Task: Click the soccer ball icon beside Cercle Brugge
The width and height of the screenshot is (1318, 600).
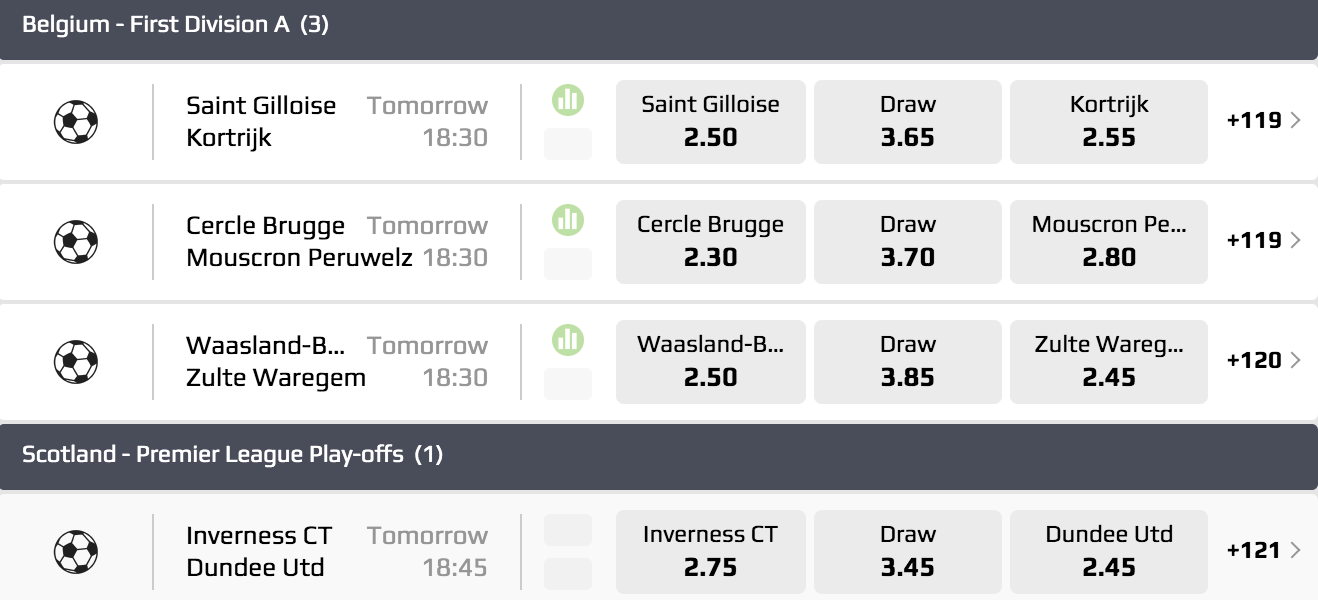Action: 76,242
